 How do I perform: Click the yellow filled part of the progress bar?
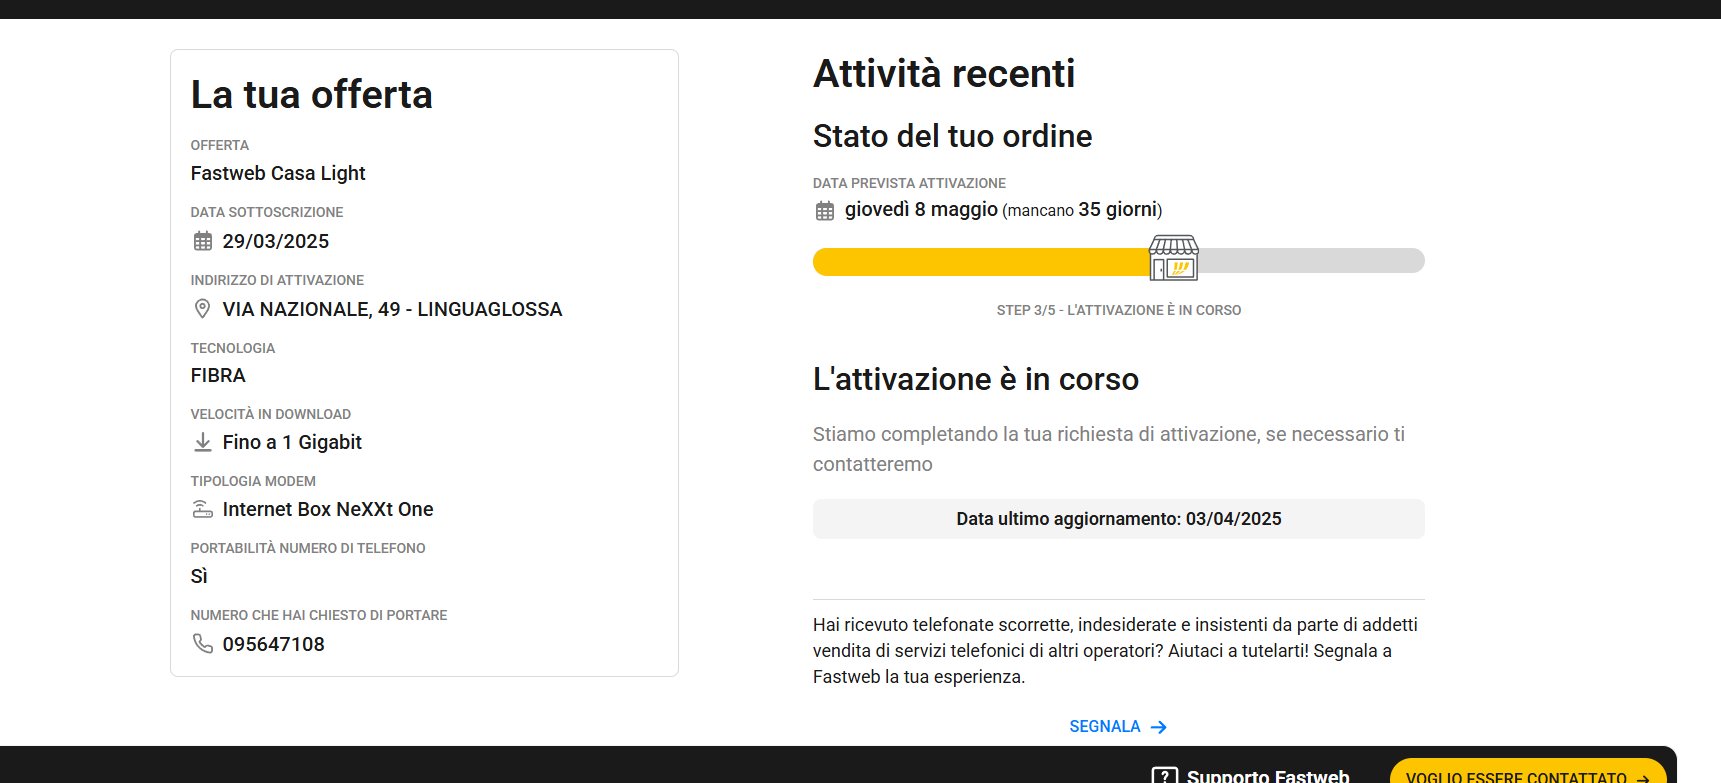click(x=980, y=262)
